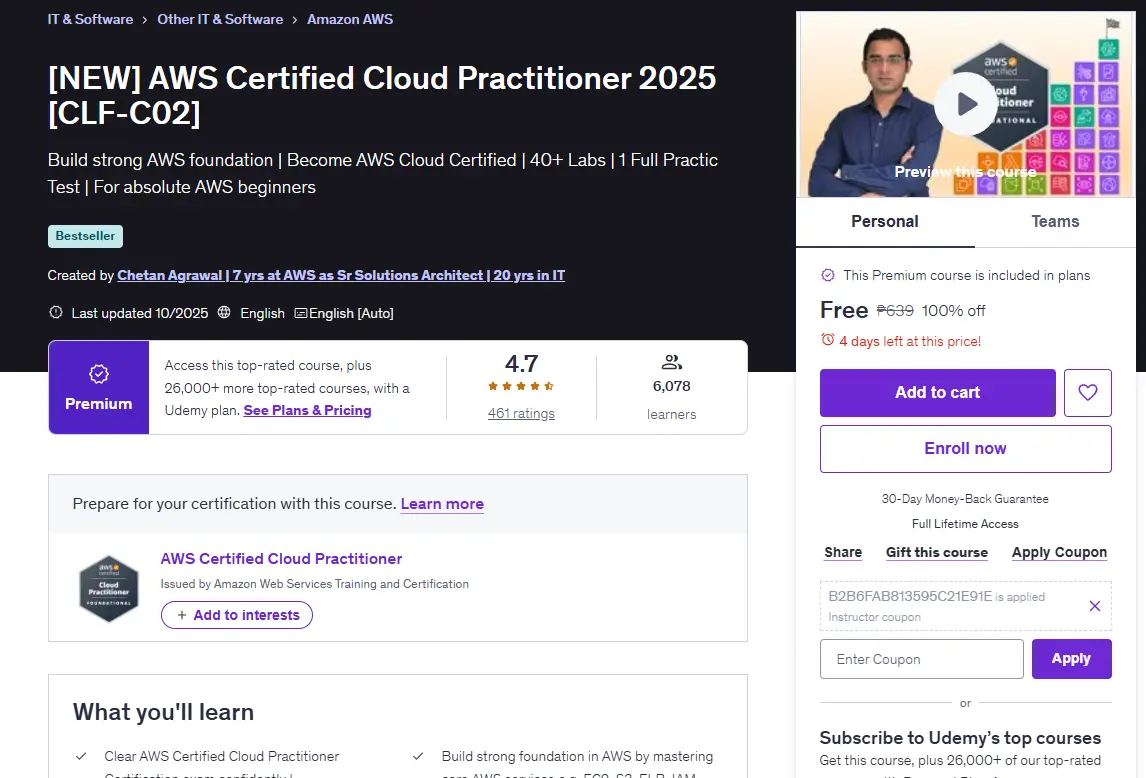Screen dimensions: 1146x778
Task: Focus the Enter Coupon input field
Action: pyautogui.click(x=922, y=659)
